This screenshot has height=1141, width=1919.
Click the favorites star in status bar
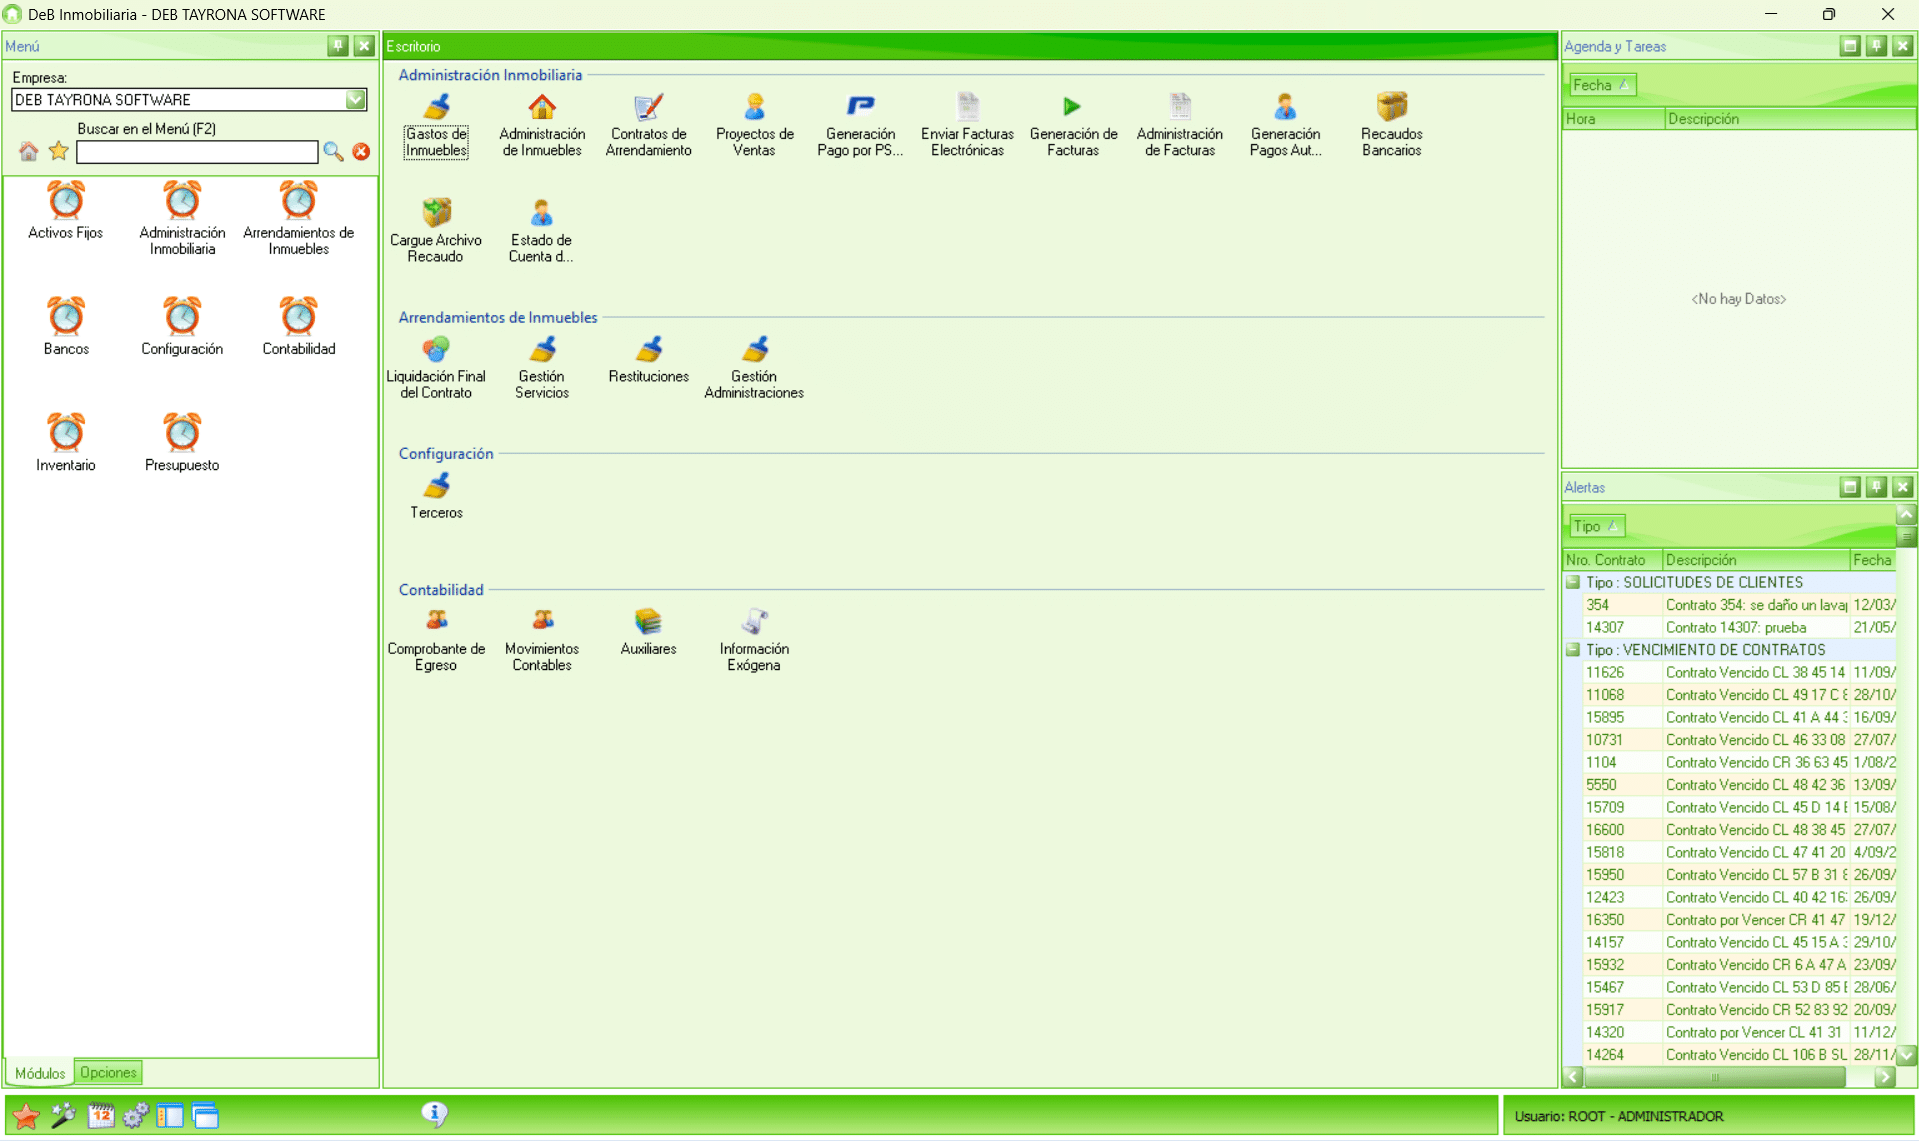[x=26, y=1116]
